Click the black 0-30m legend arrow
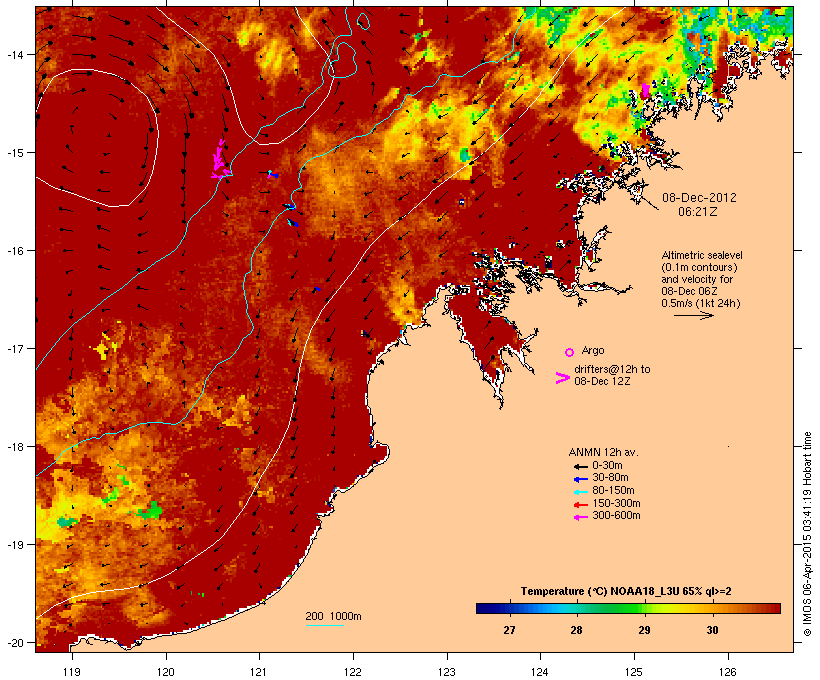This screenshot has height=680, width=820. 580,467
